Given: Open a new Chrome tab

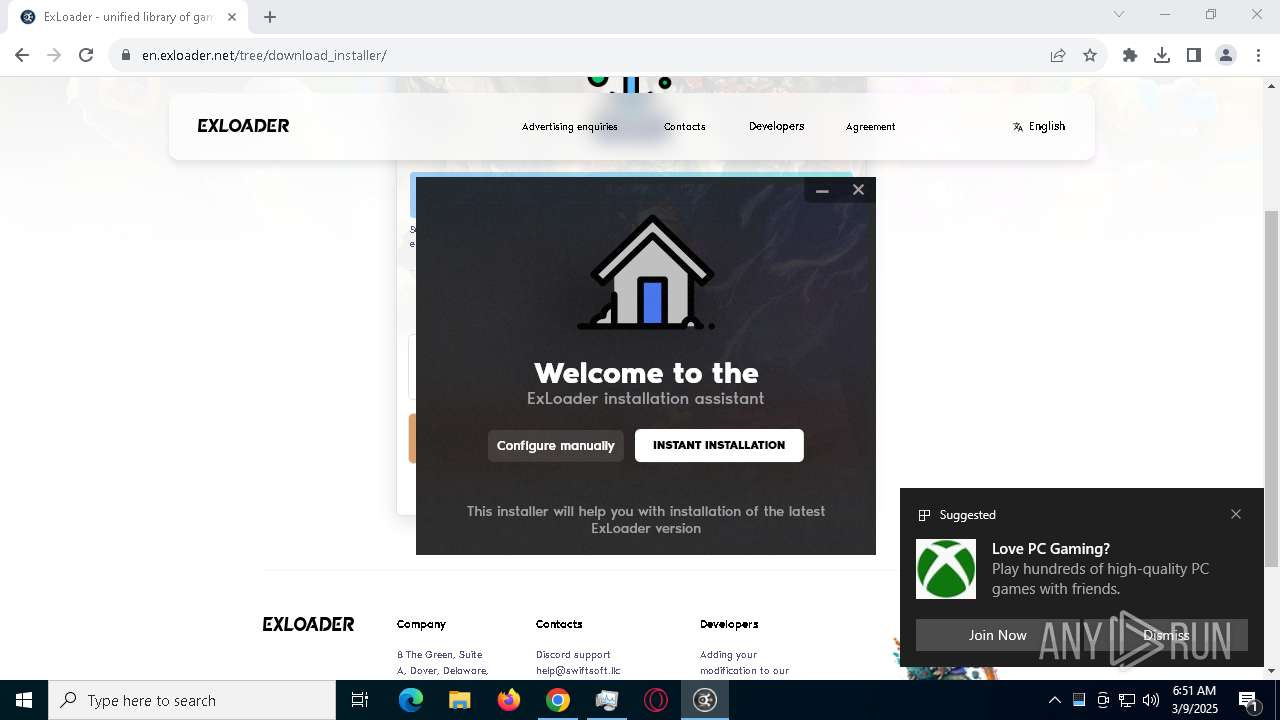Looking at the screenshot, I should tap(270, 17).
